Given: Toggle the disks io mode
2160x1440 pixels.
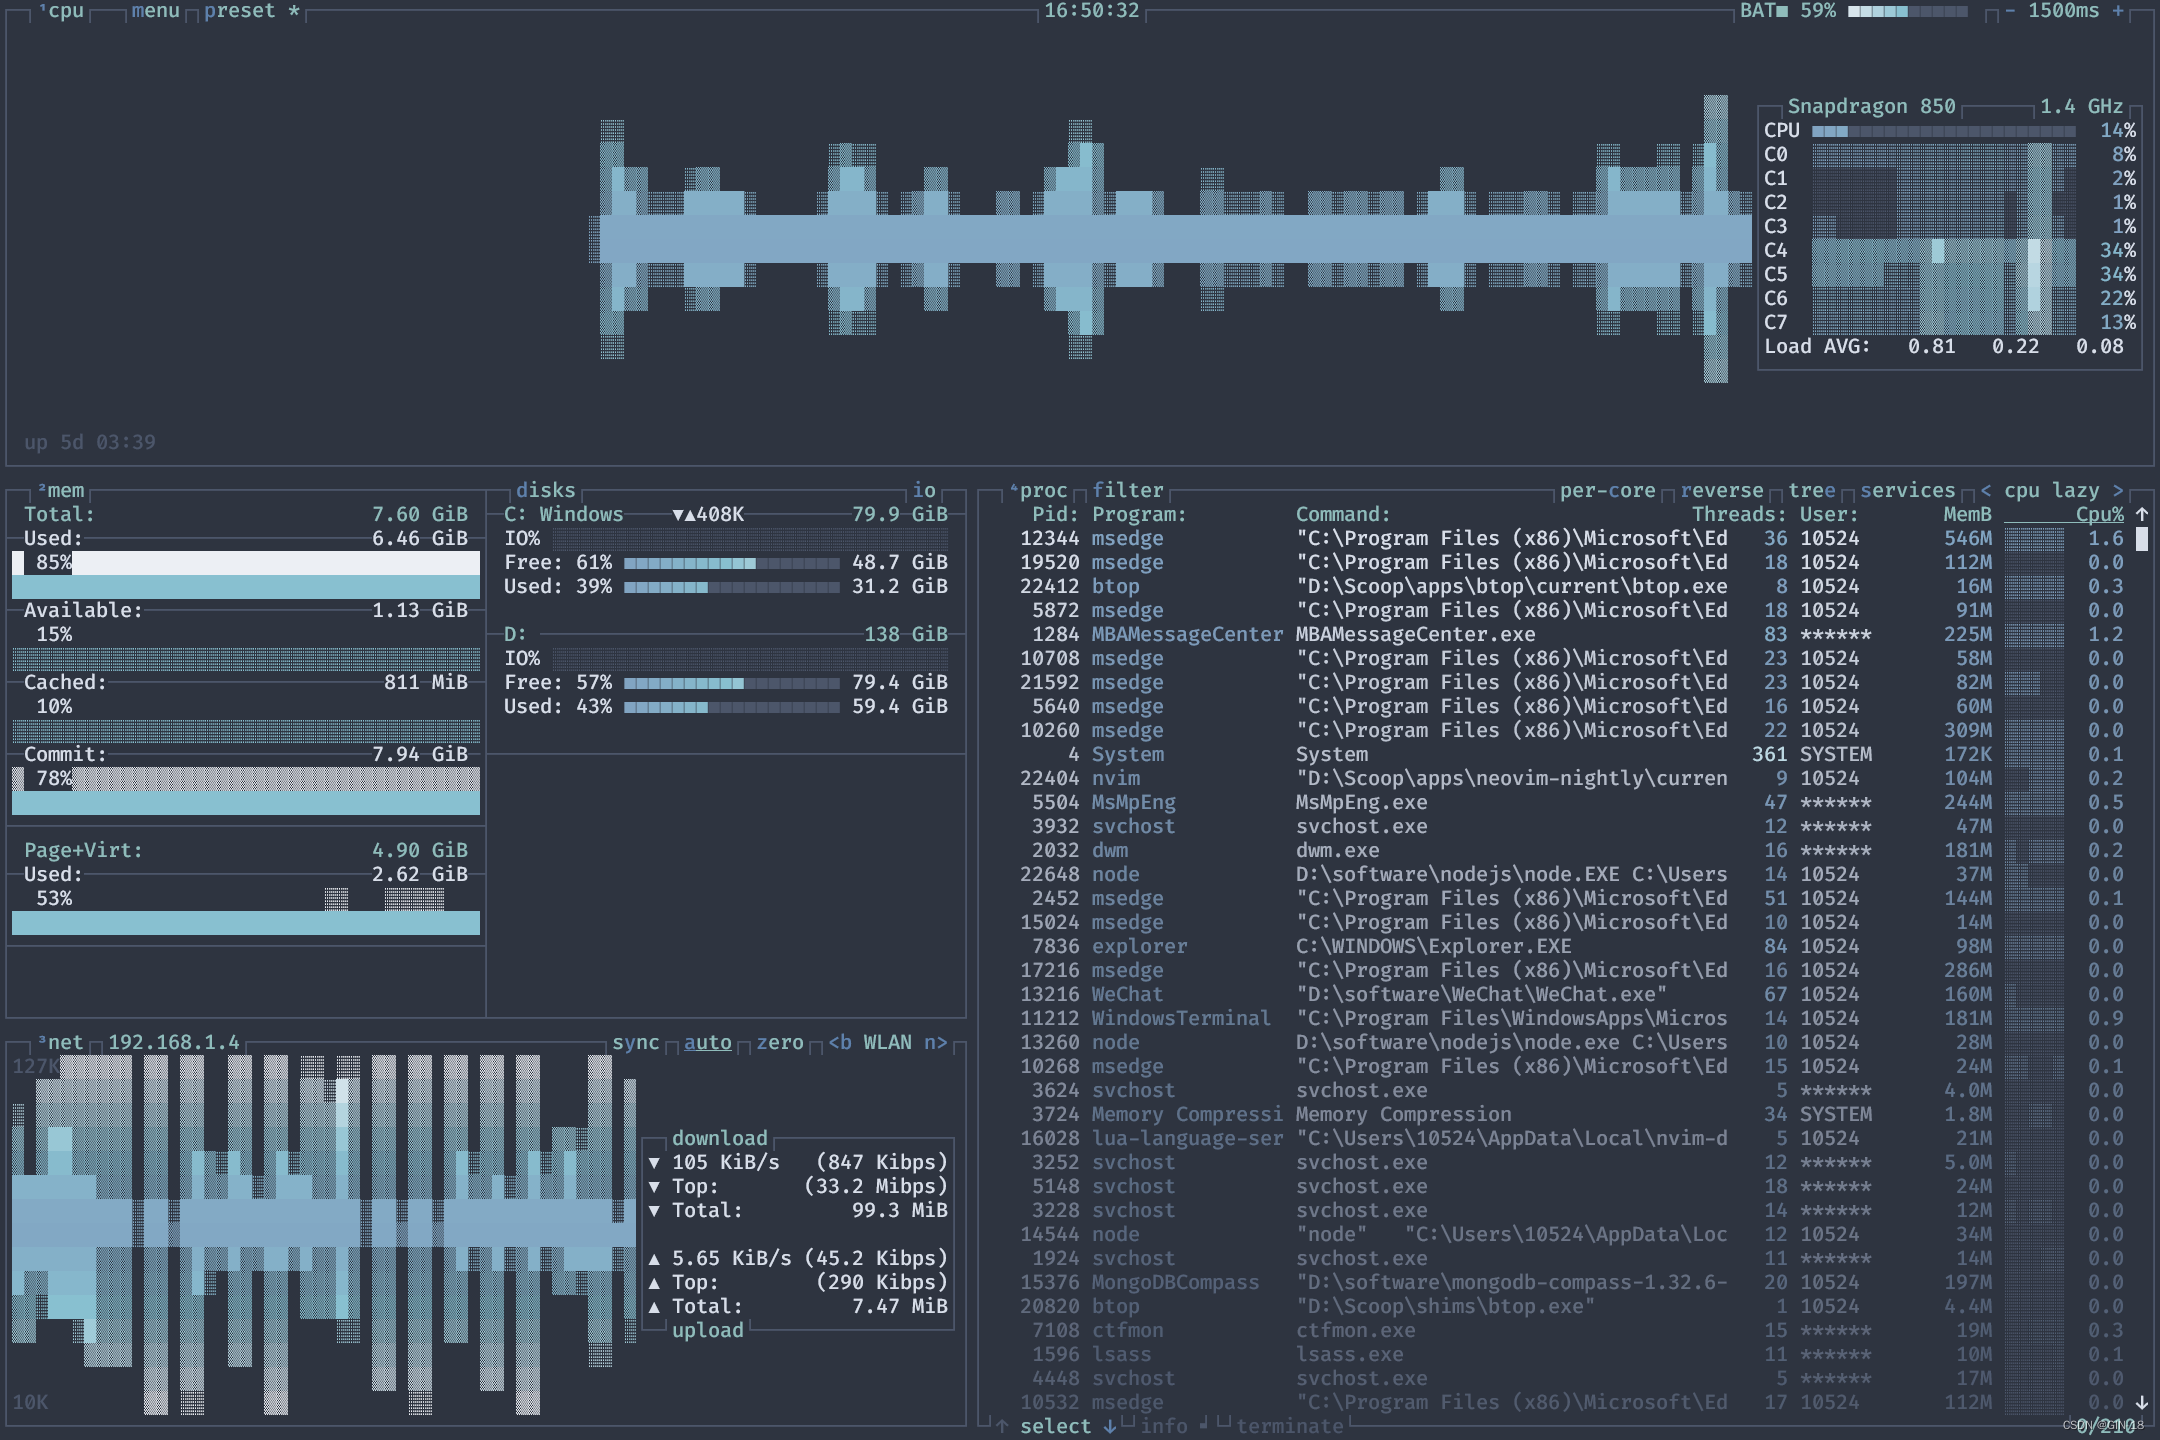Looking at the screenshot, I should [924, 490].
